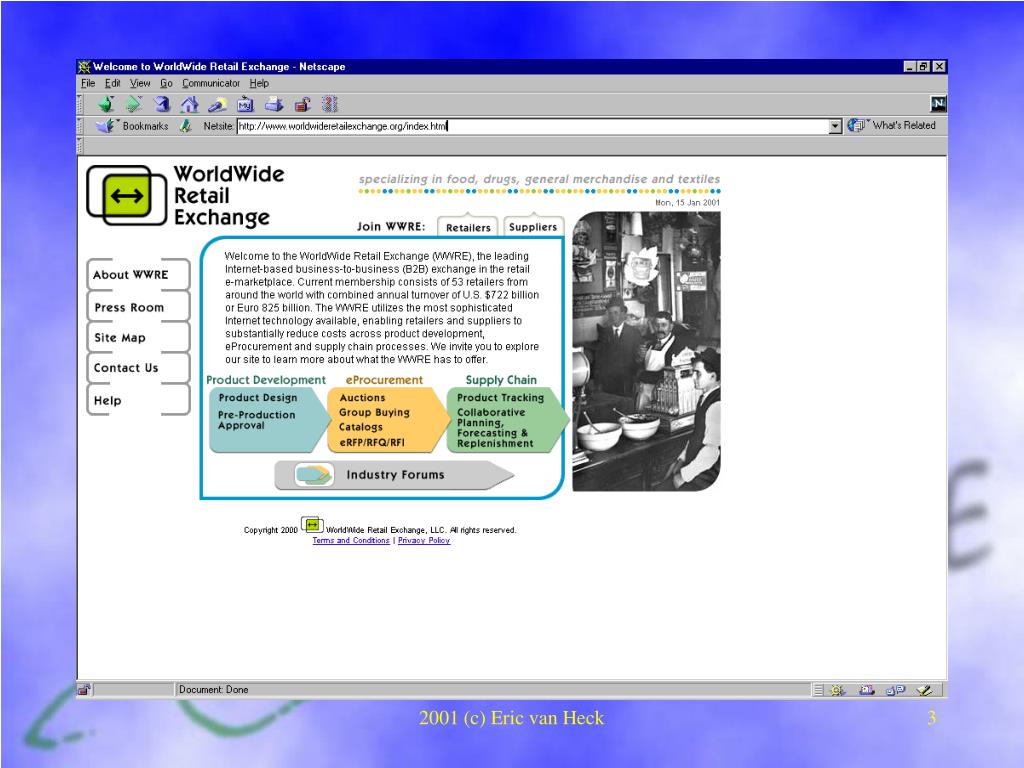Open the Bookmarks icon in location bar

coord(105,125)
